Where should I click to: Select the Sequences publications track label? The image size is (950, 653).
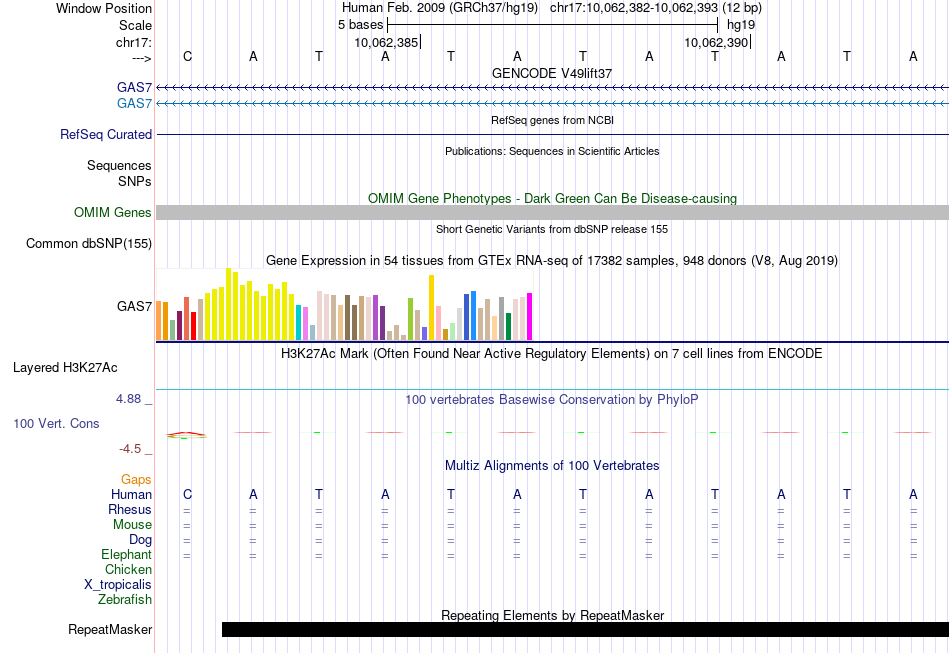tap(119, 165)
